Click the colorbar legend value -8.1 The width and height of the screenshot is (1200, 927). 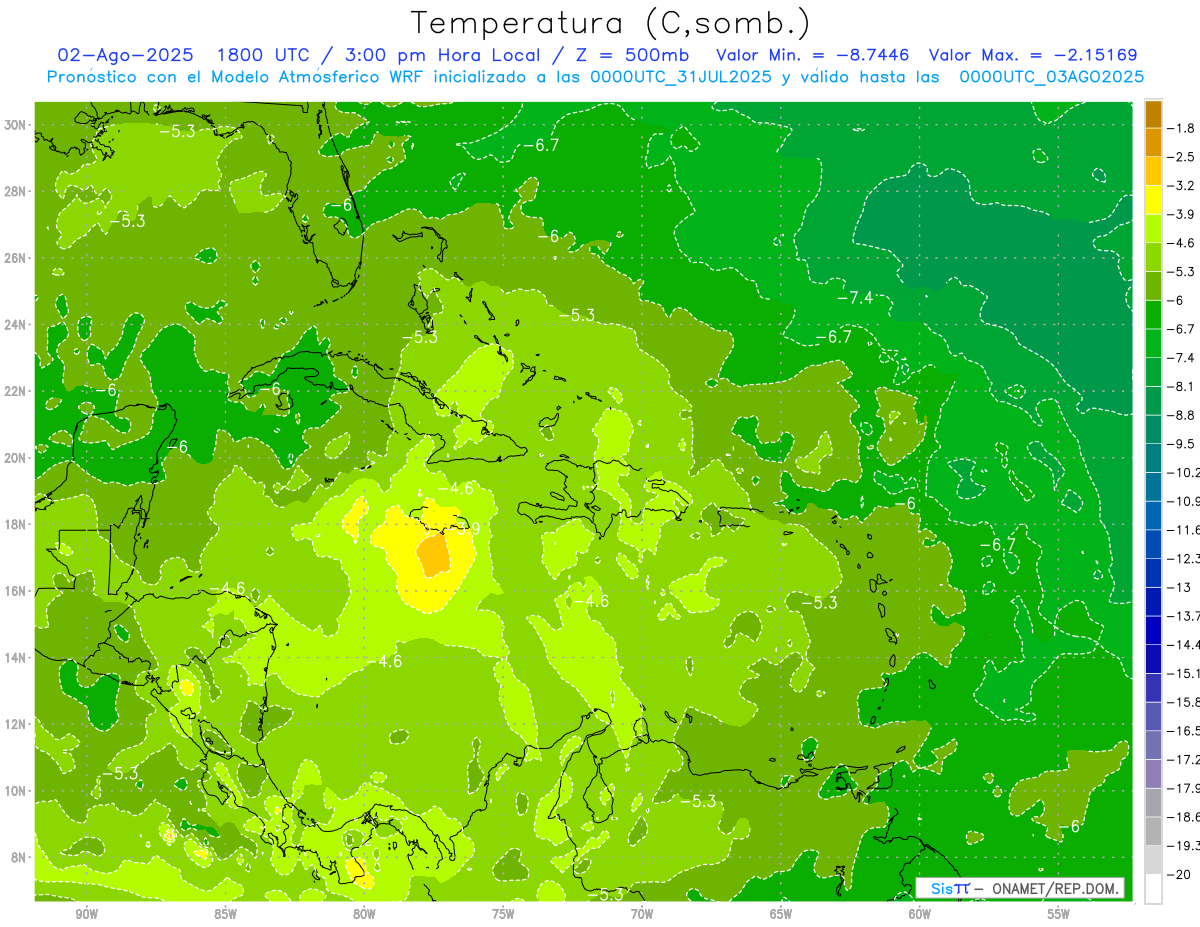click(1181, 386)
